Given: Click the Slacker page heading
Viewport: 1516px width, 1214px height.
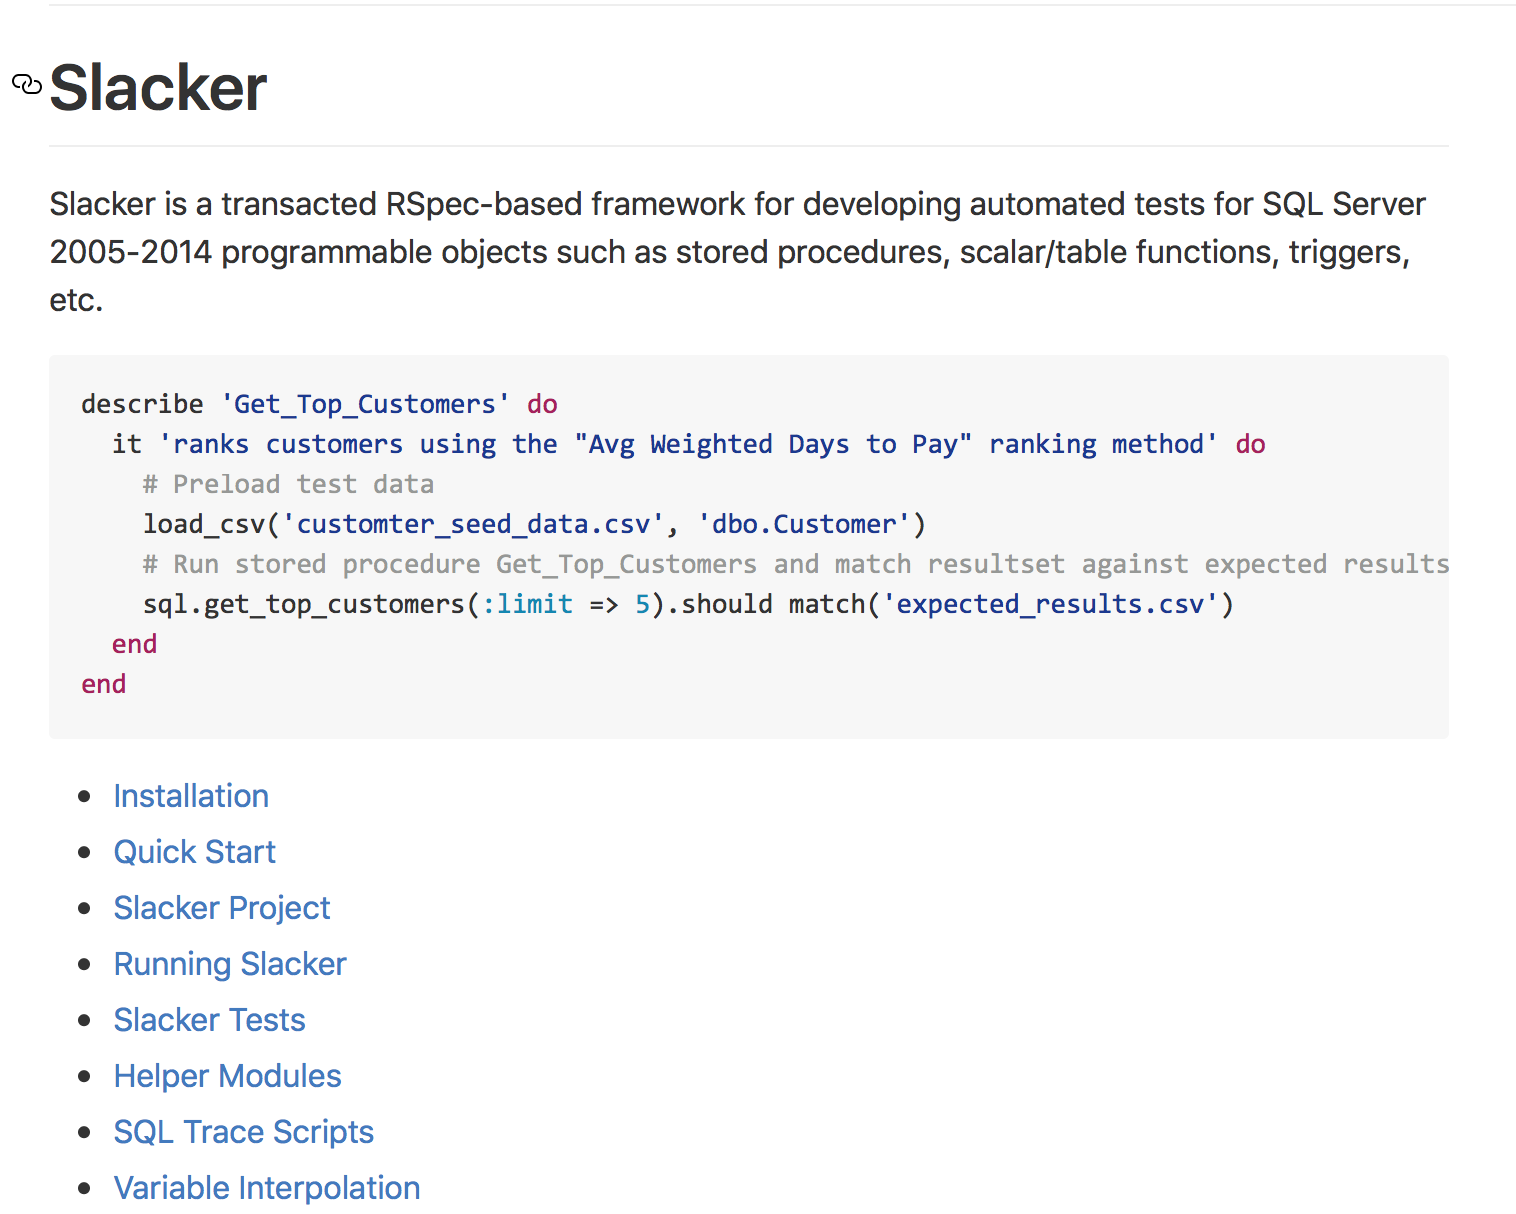Looking at the screenshot, I should point(158,87).
